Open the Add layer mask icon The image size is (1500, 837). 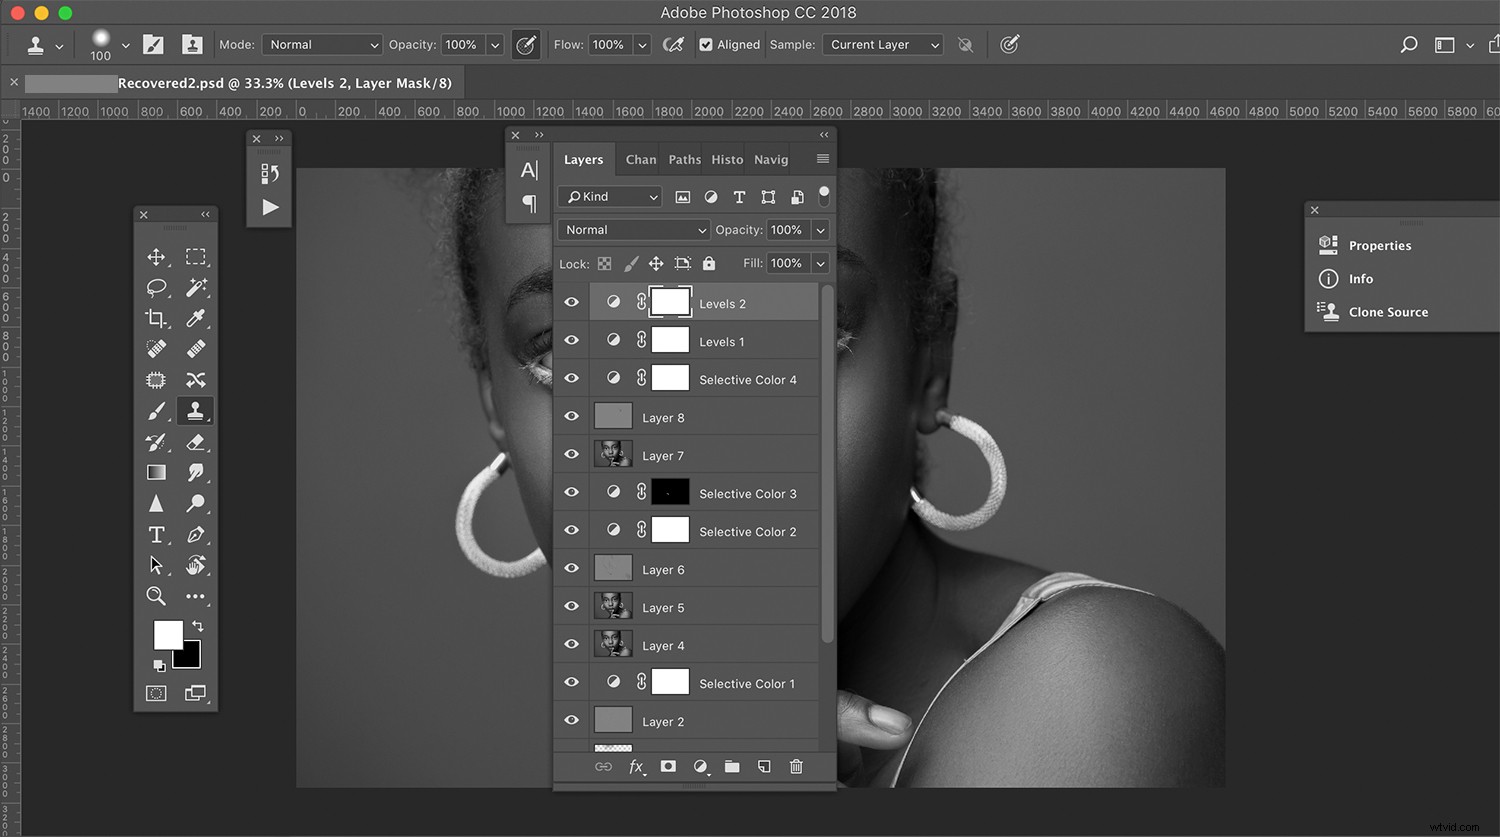pyautogui.click(x=668, y=766)
